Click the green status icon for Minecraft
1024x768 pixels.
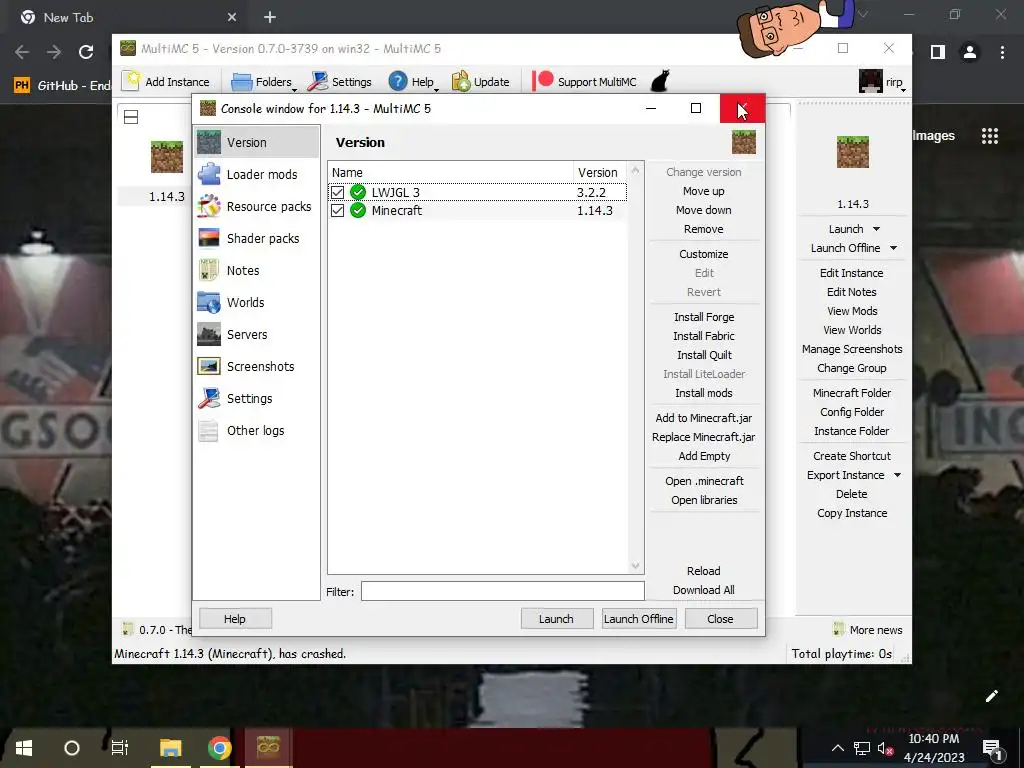pos(358,211)
